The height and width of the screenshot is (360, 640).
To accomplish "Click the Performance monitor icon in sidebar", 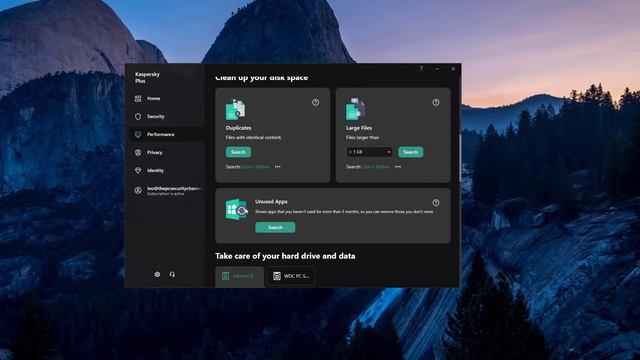I will tap(138, 134).
